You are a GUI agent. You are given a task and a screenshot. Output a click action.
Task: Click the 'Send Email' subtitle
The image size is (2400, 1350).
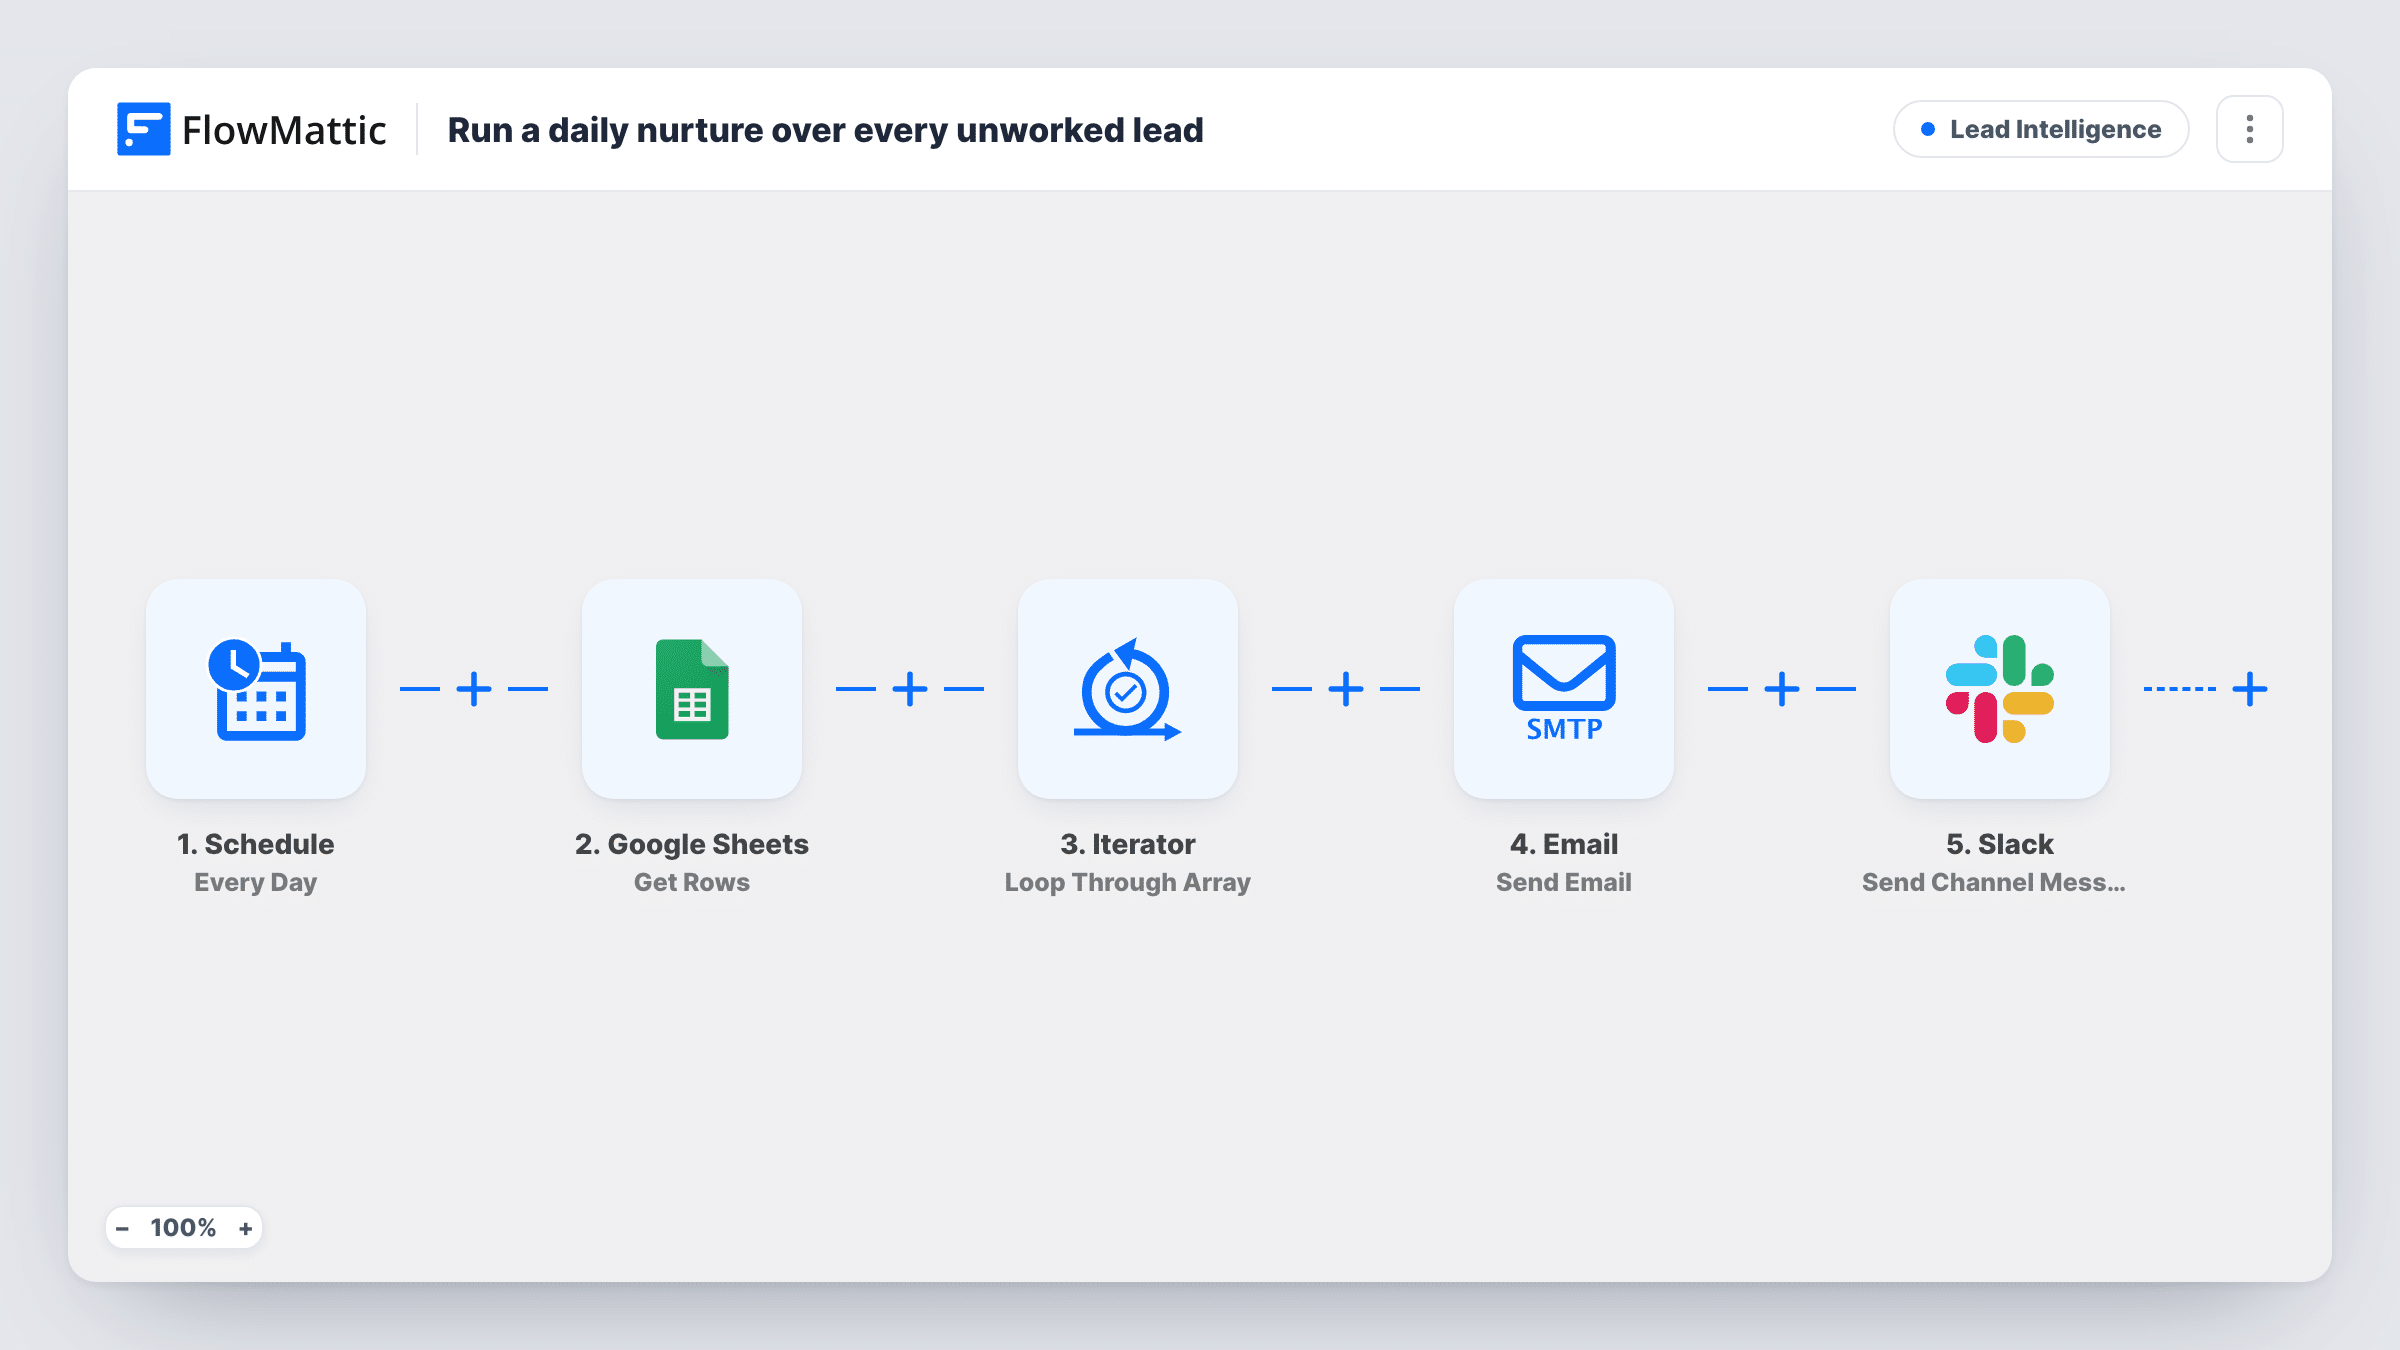(1564, 882)
